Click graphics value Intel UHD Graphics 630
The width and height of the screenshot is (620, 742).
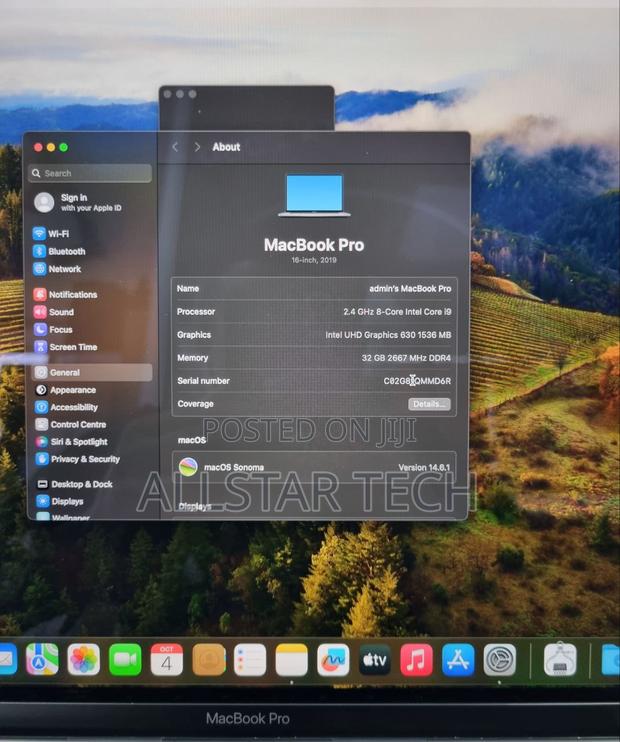pyautogui.click(x=388, y=335)
